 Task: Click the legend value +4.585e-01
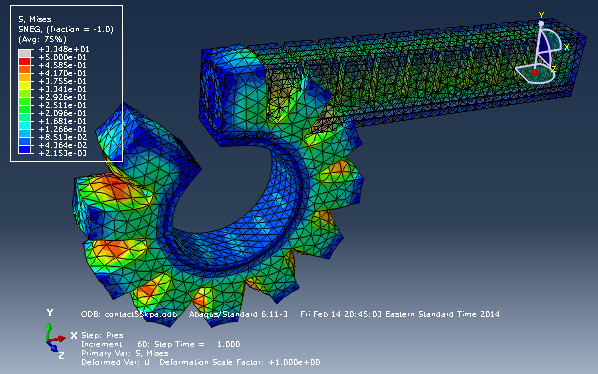click(63, 65)
